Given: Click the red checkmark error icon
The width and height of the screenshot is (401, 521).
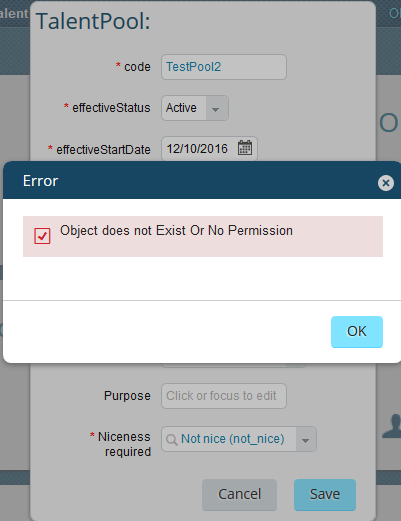Looking at the screenshot, I should point(42,236).
